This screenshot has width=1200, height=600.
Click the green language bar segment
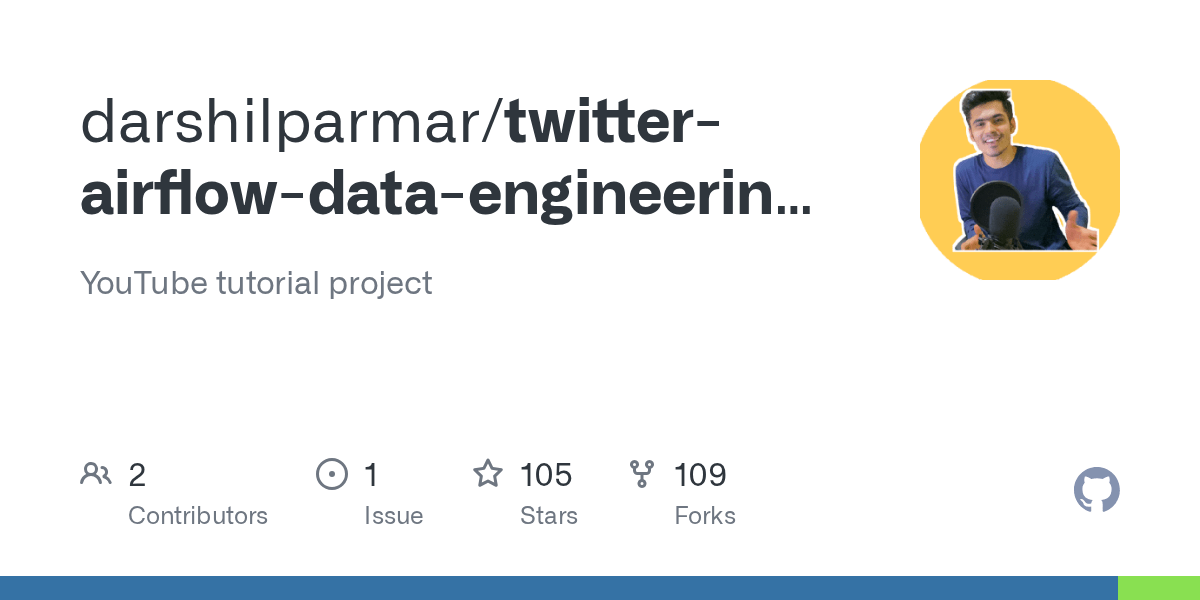[1158, 588]
